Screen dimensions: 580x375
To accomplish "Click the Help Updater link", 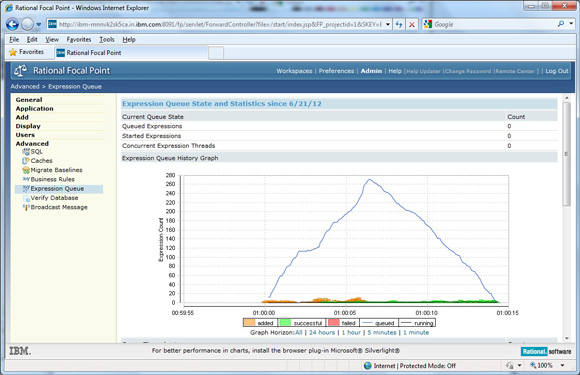I will click(424, 71).
